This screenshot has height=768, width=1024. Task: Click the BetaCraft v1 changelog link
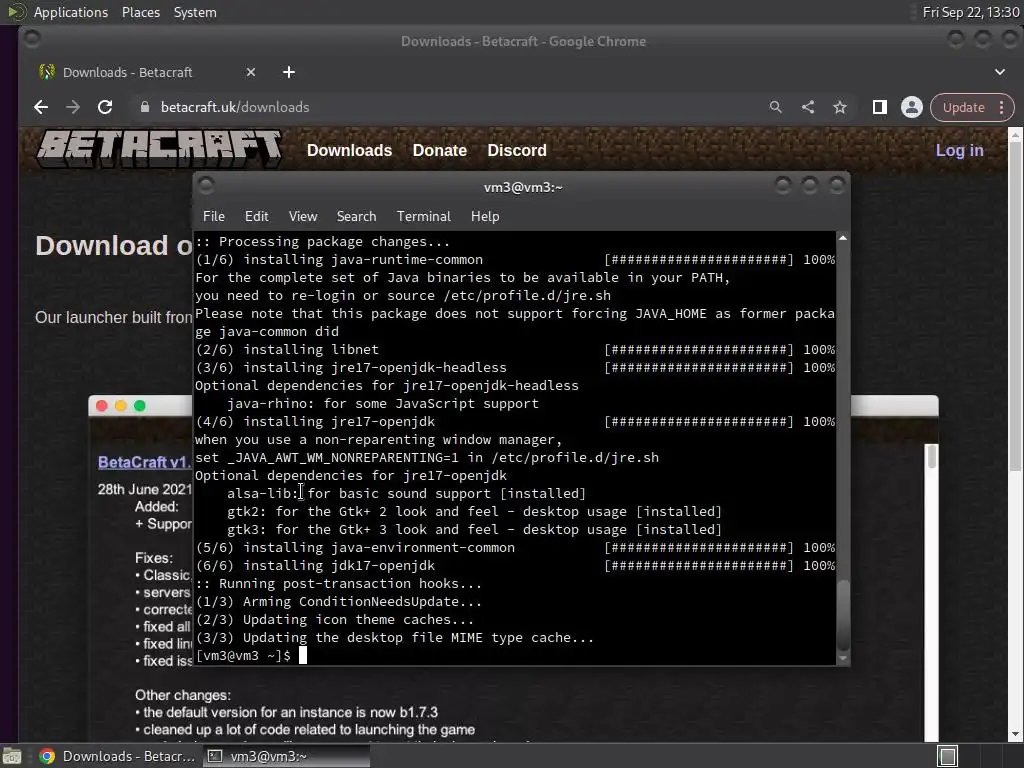click(144, 462)
